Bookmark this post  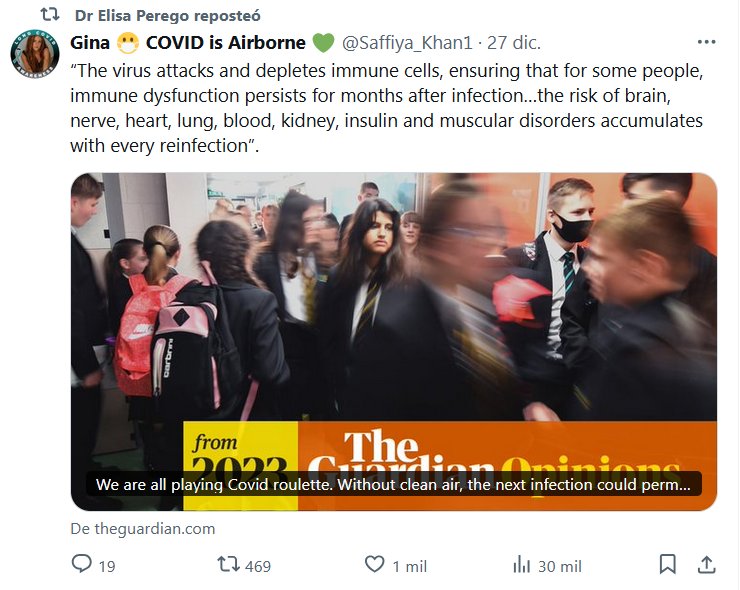667,564
